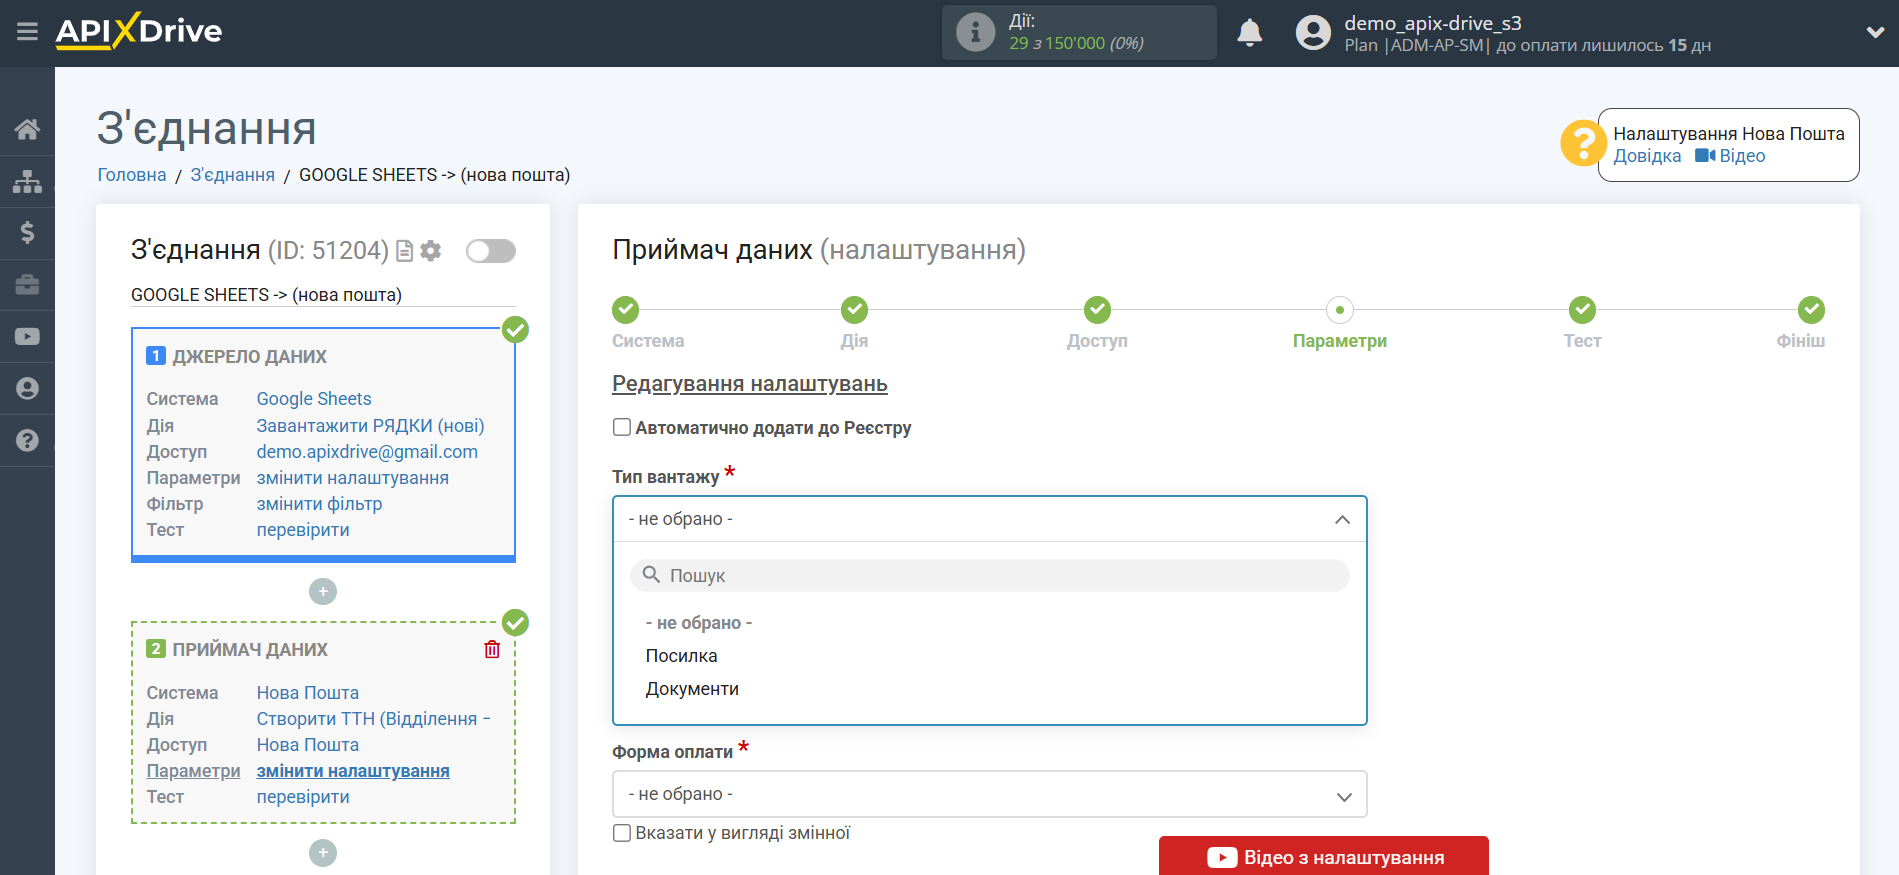Click demo.apixdrive@gmail.com access link
1899x875 pixels.
[367, 451]
